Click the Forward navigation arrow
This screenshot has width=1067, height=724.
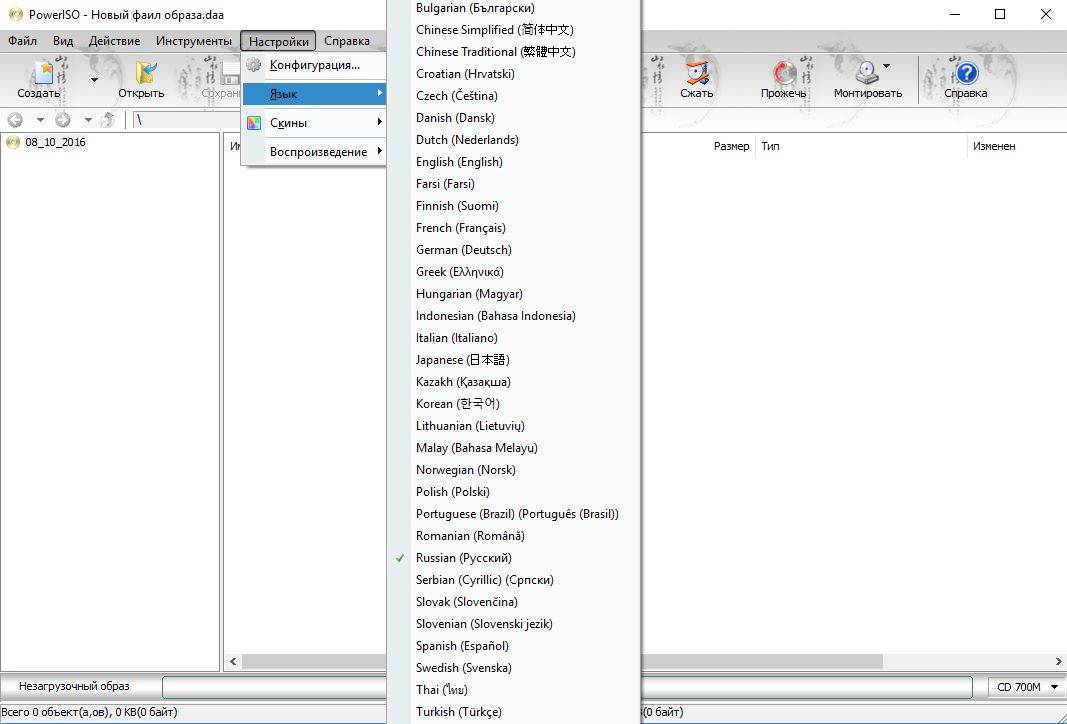coord(63,120)
